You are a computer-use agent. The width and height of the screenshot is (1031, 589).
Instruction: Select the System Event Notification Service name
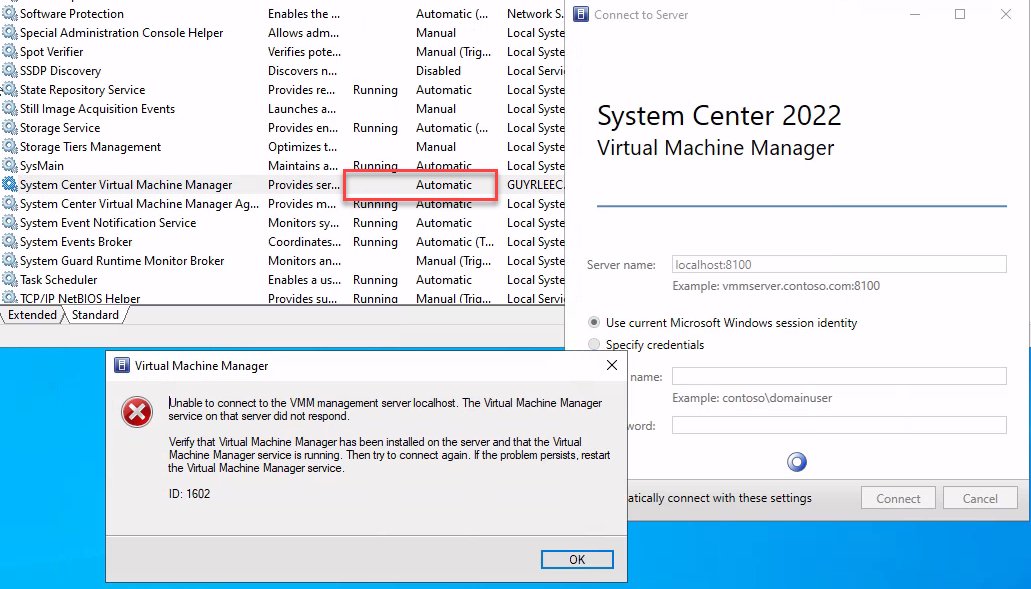108,223
